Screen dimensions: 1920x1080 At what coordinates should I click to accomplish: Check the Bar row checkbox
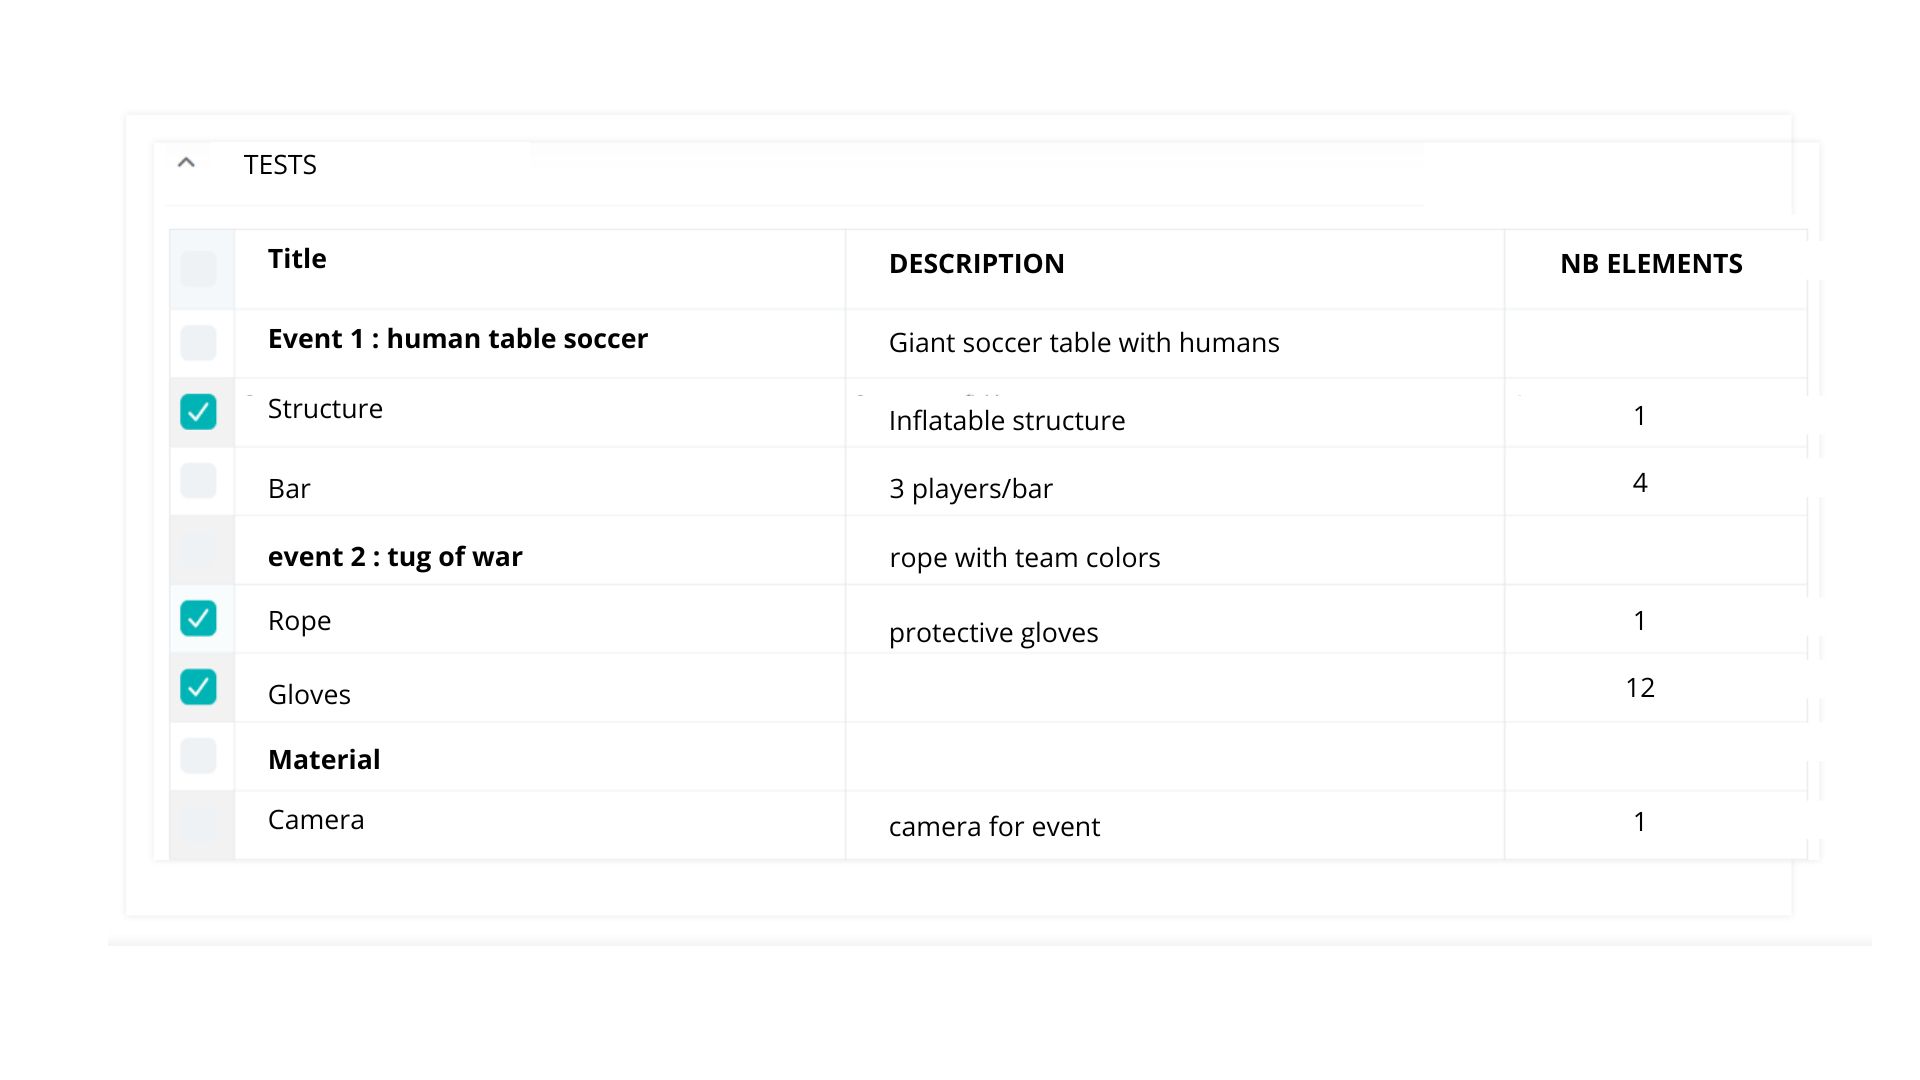198,480
